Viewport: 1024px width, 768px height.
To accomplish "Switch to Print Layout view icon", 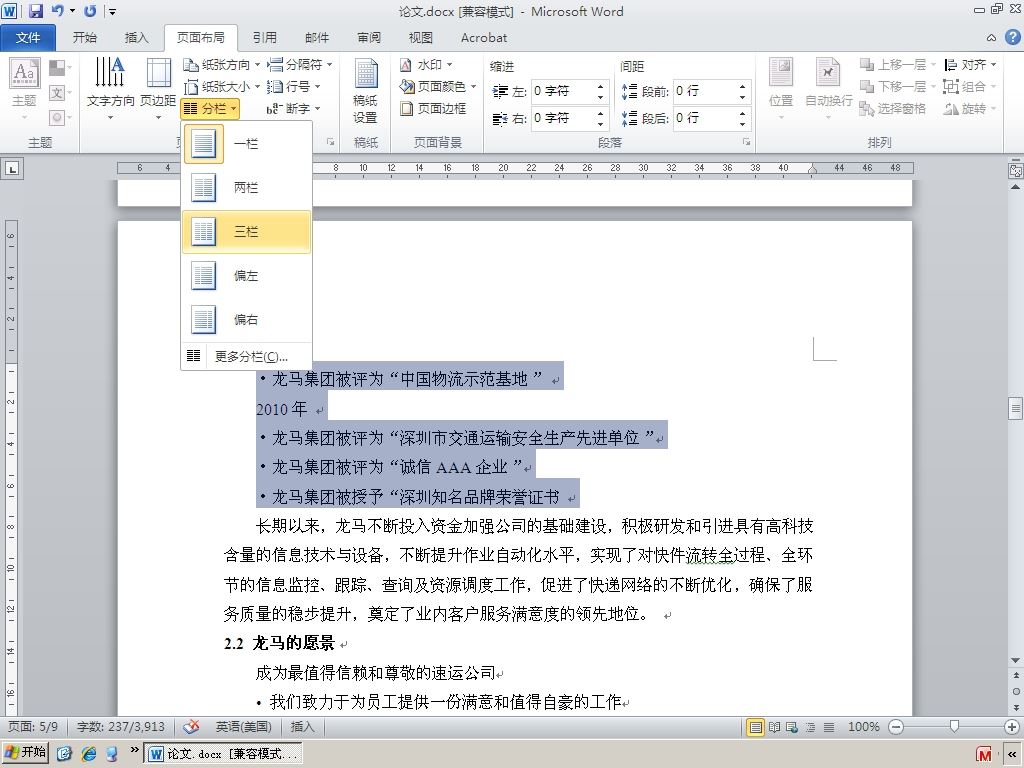I will pos(756,727).
